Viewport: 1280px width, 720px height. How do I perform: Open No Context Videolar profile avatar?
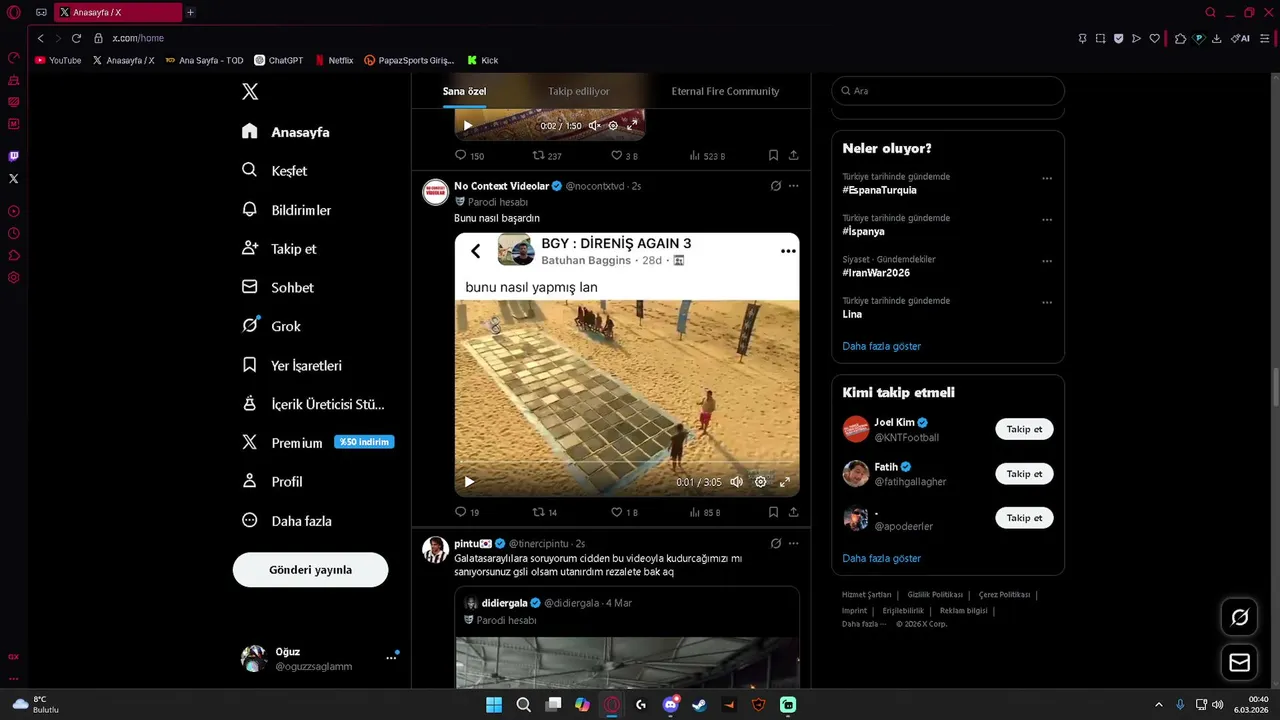(x=435, y=192)
